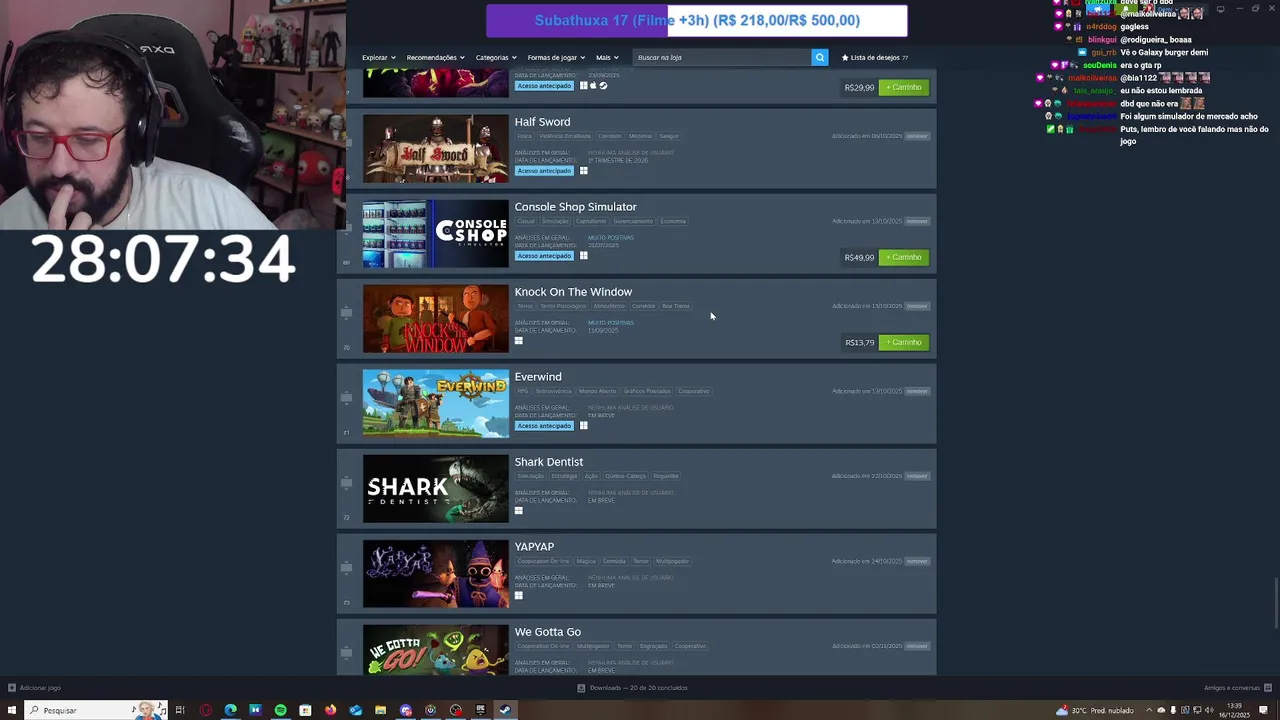Select the Combate tag on Half Sword
This screenshot has height=720, width=1280.
click(609, 136)
